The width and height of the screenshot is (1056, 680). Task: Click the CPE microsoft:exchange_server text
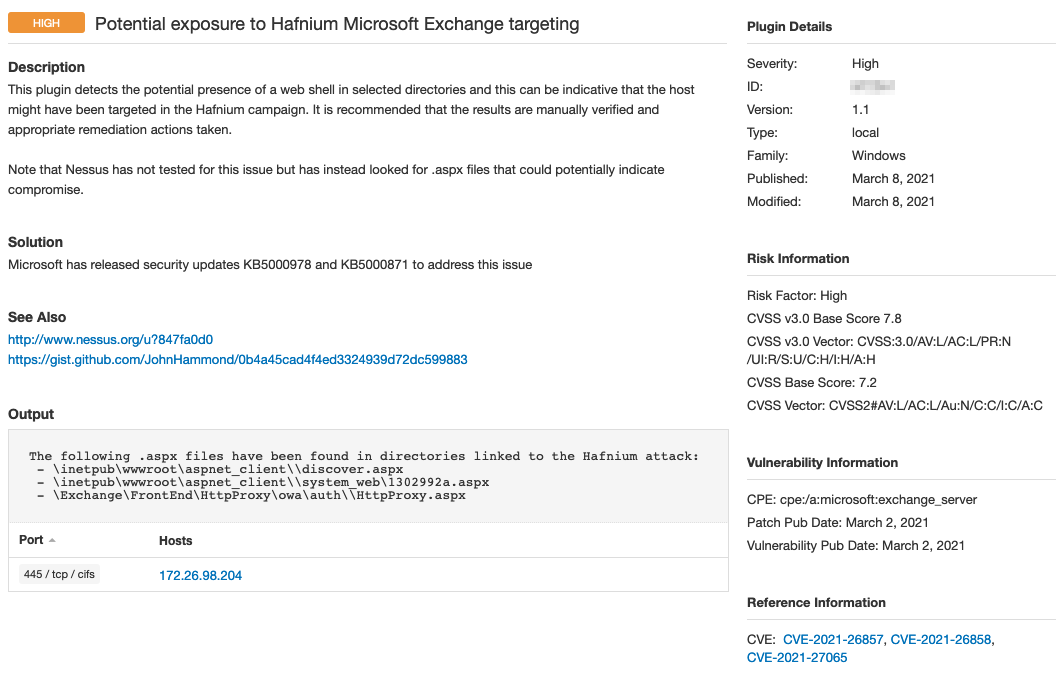[x=862, y=500]
